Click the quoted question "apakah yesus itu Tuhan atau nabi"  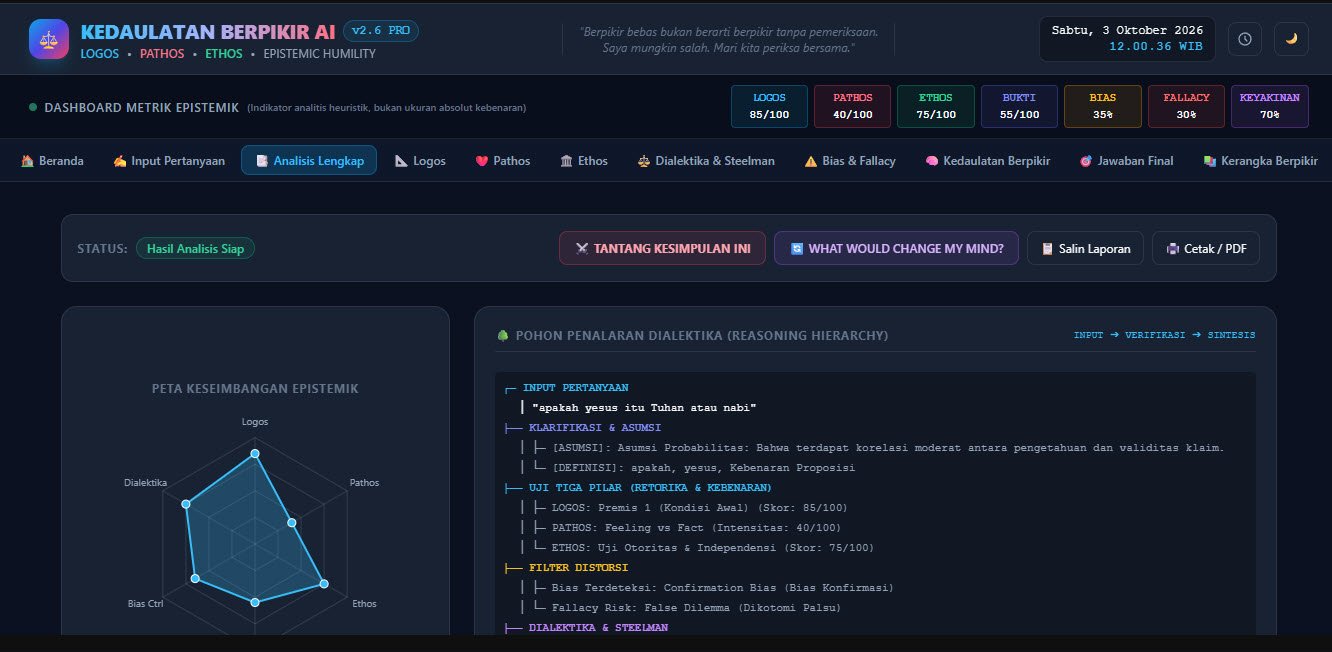click(644, 408)
